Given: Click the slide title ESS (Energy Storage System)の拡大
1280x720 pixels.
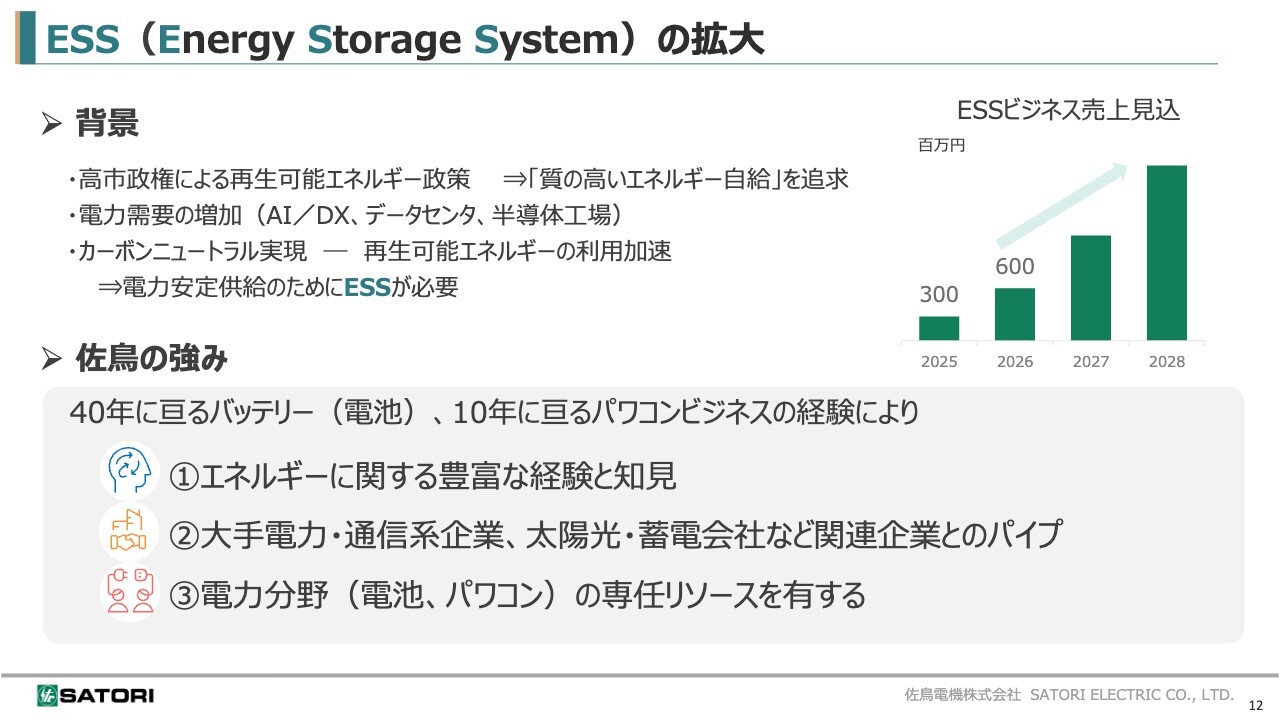Looking at the screenshot, I should 405,40.
